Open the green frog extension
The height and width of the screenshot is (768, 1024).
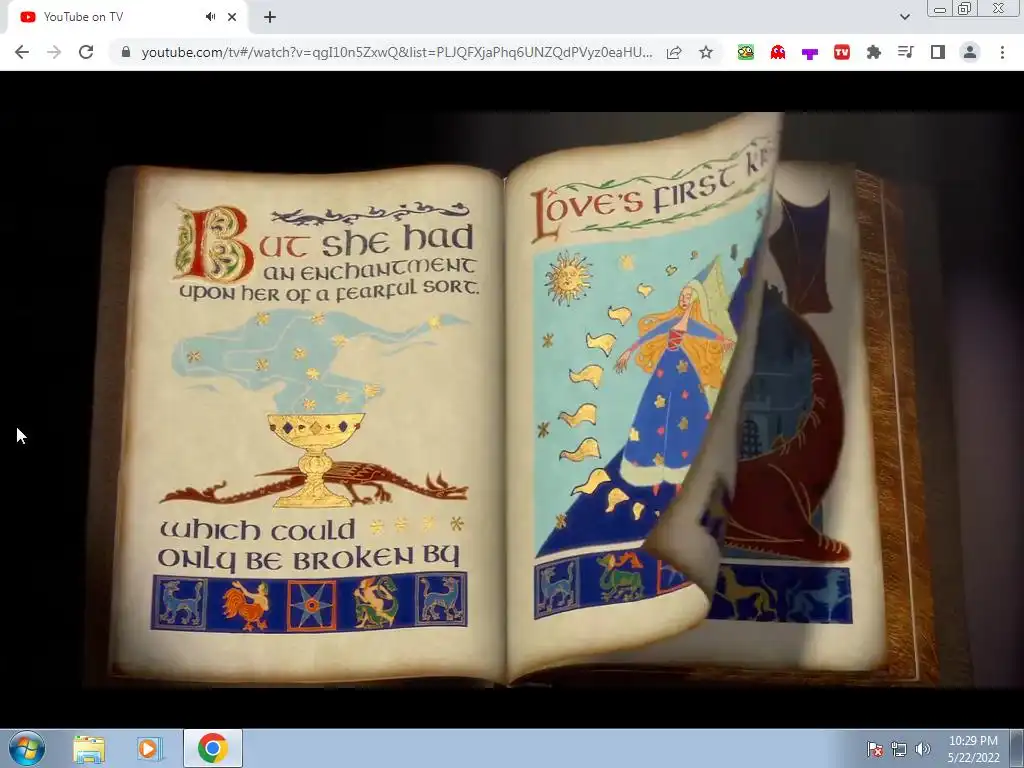click(746, 52)
